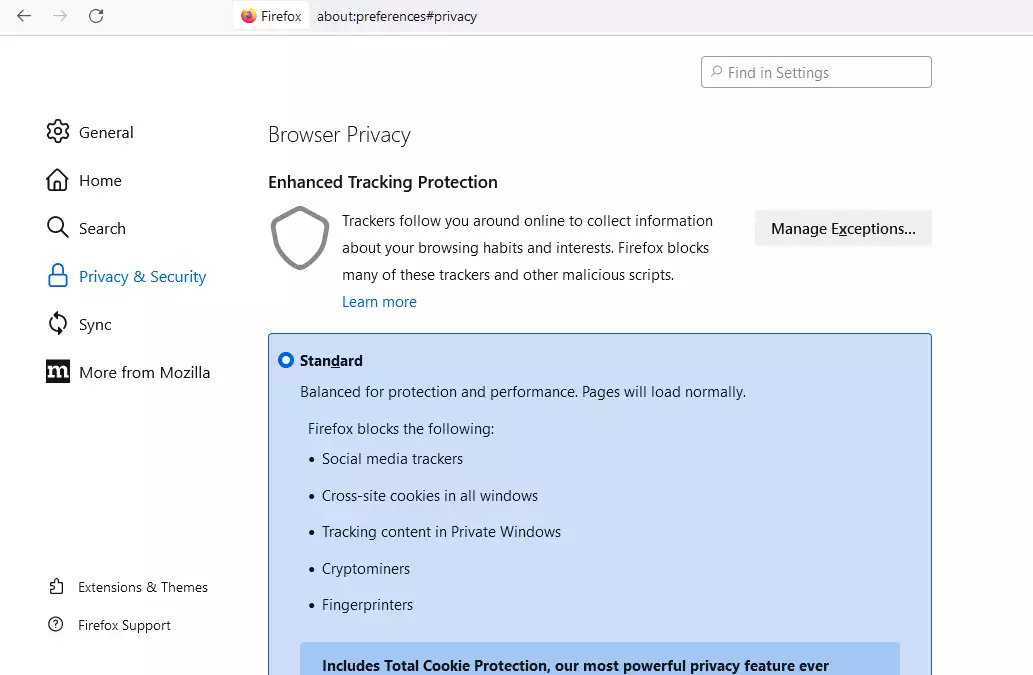This screenshot has width=1033, height=675.
Task: Click the 'Fingerprinters' list item
Action: [367, 605]
